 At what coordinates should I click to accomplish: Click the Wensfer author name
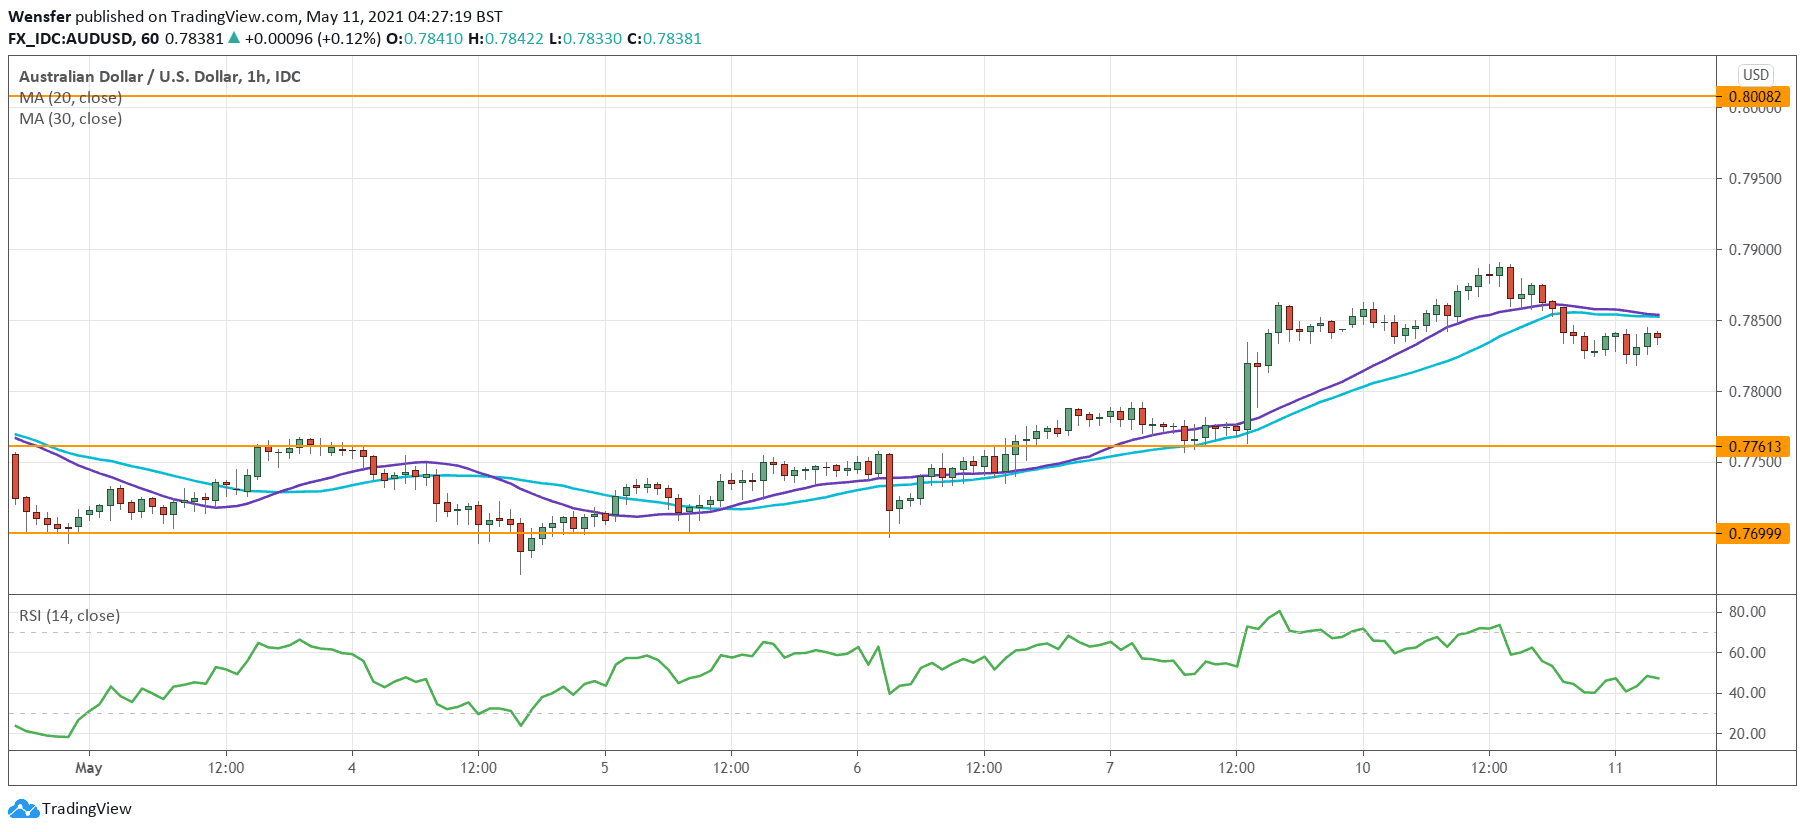39,16
